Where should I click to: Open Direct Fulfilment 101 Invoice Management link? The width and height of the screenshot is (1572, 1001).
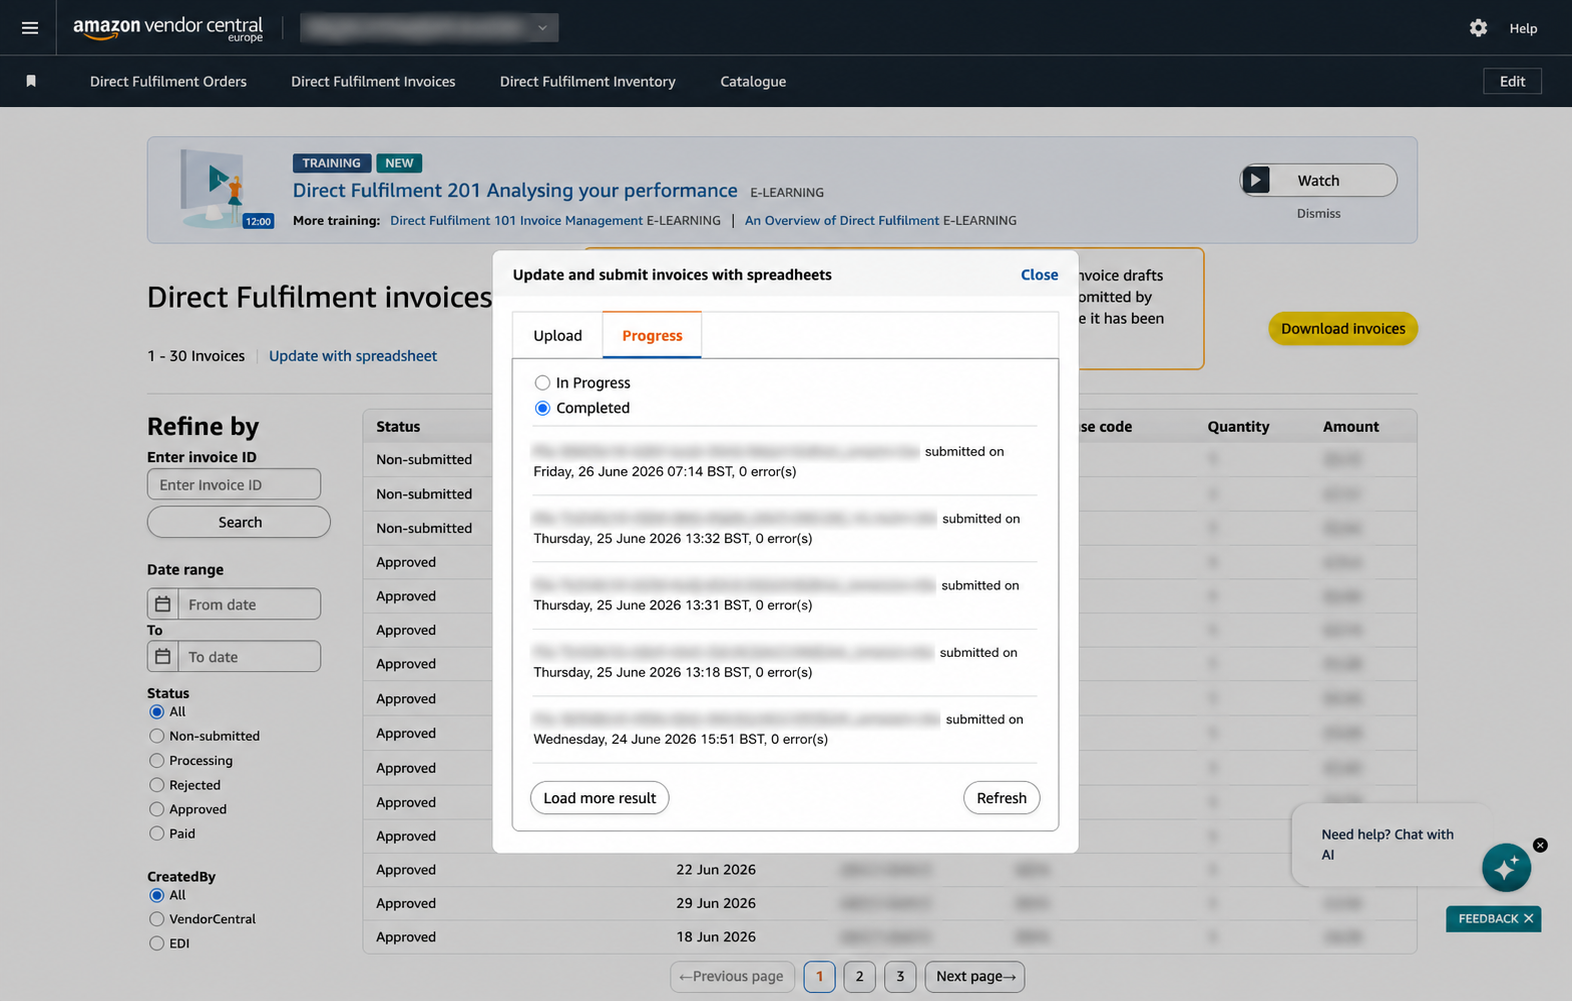coord(516,220)
